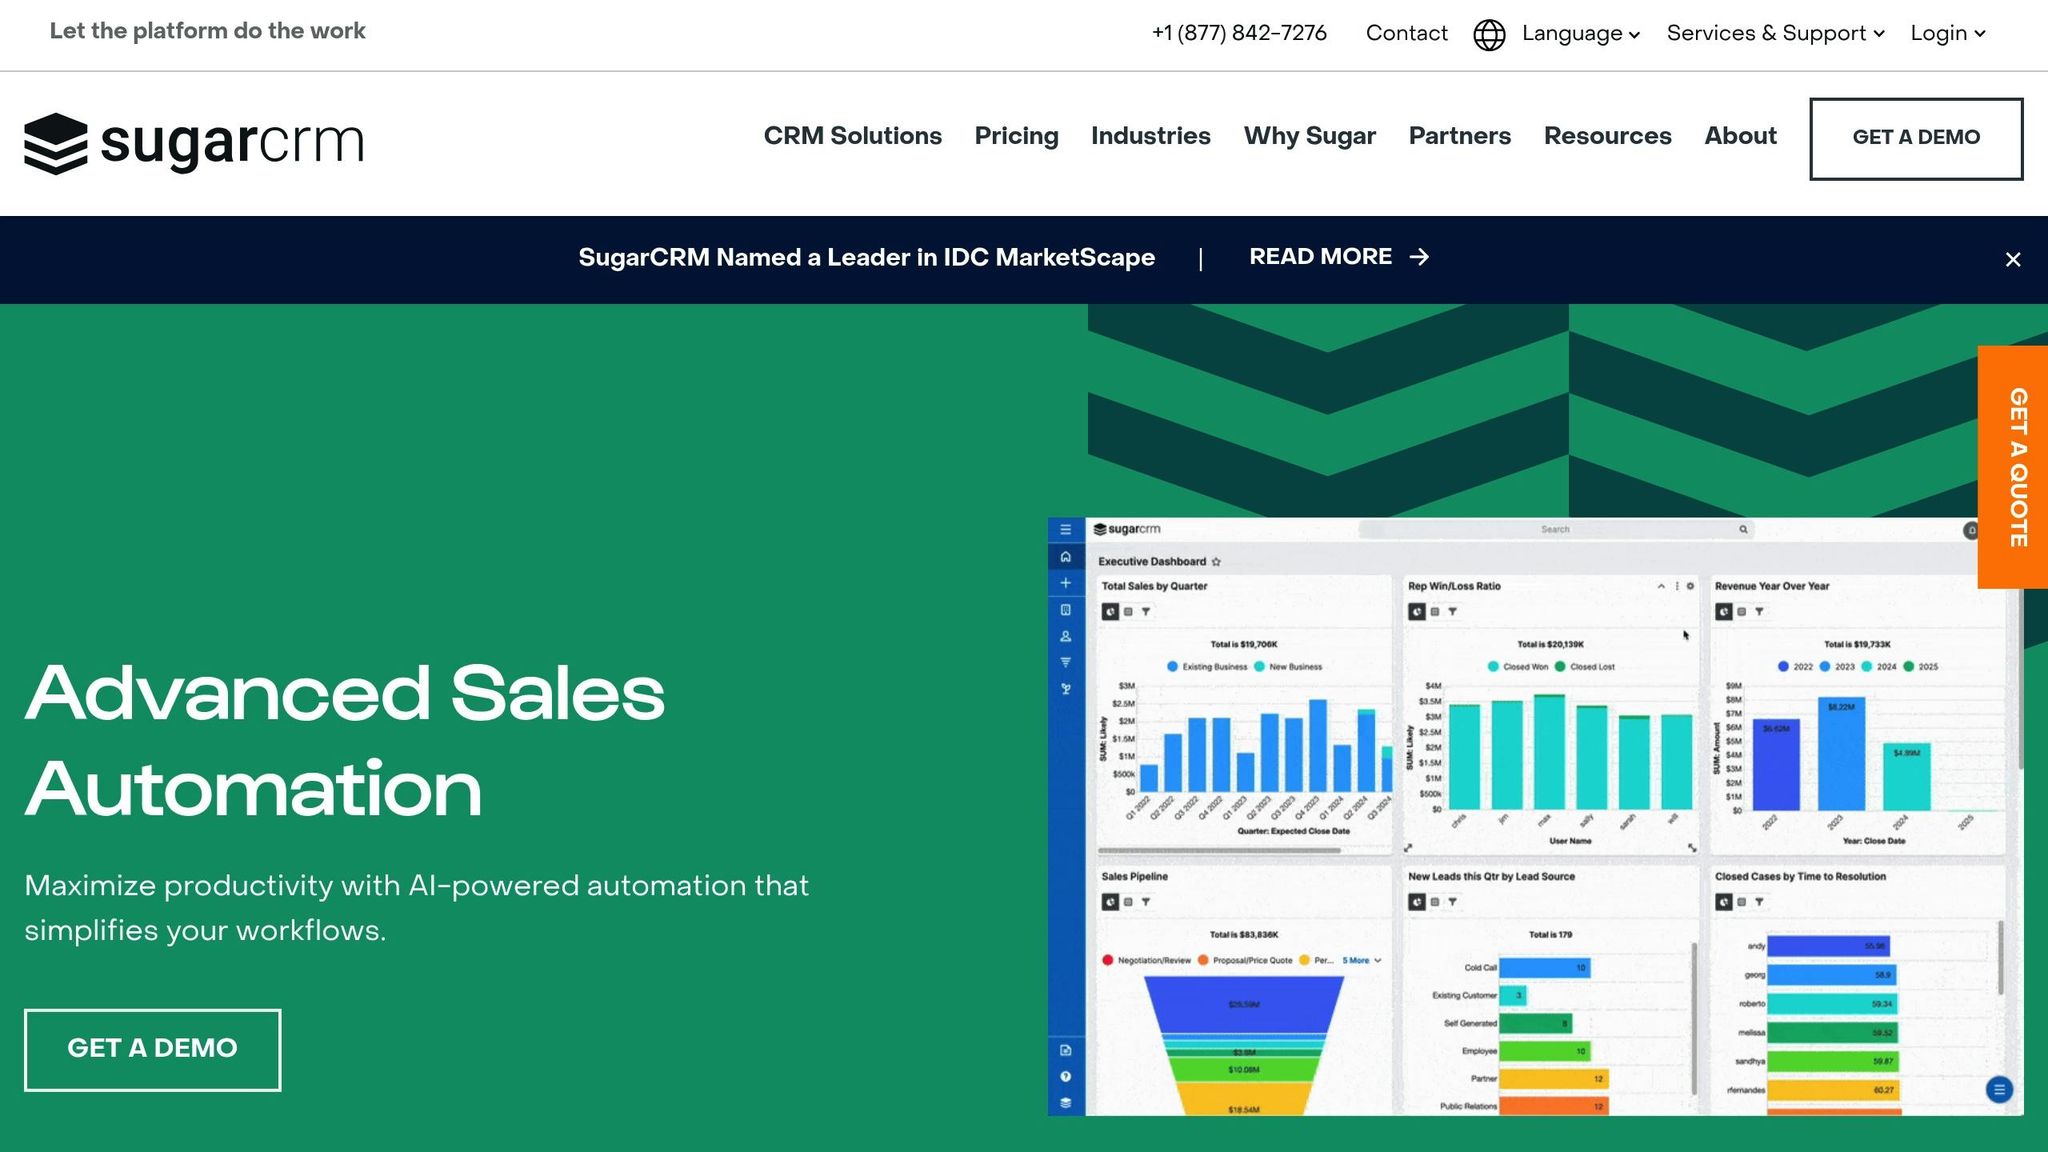Click horizontal scrollbar under Total Sales chart
The height and width of the screenshot is (1152, 2048).
click(1219, 851)
